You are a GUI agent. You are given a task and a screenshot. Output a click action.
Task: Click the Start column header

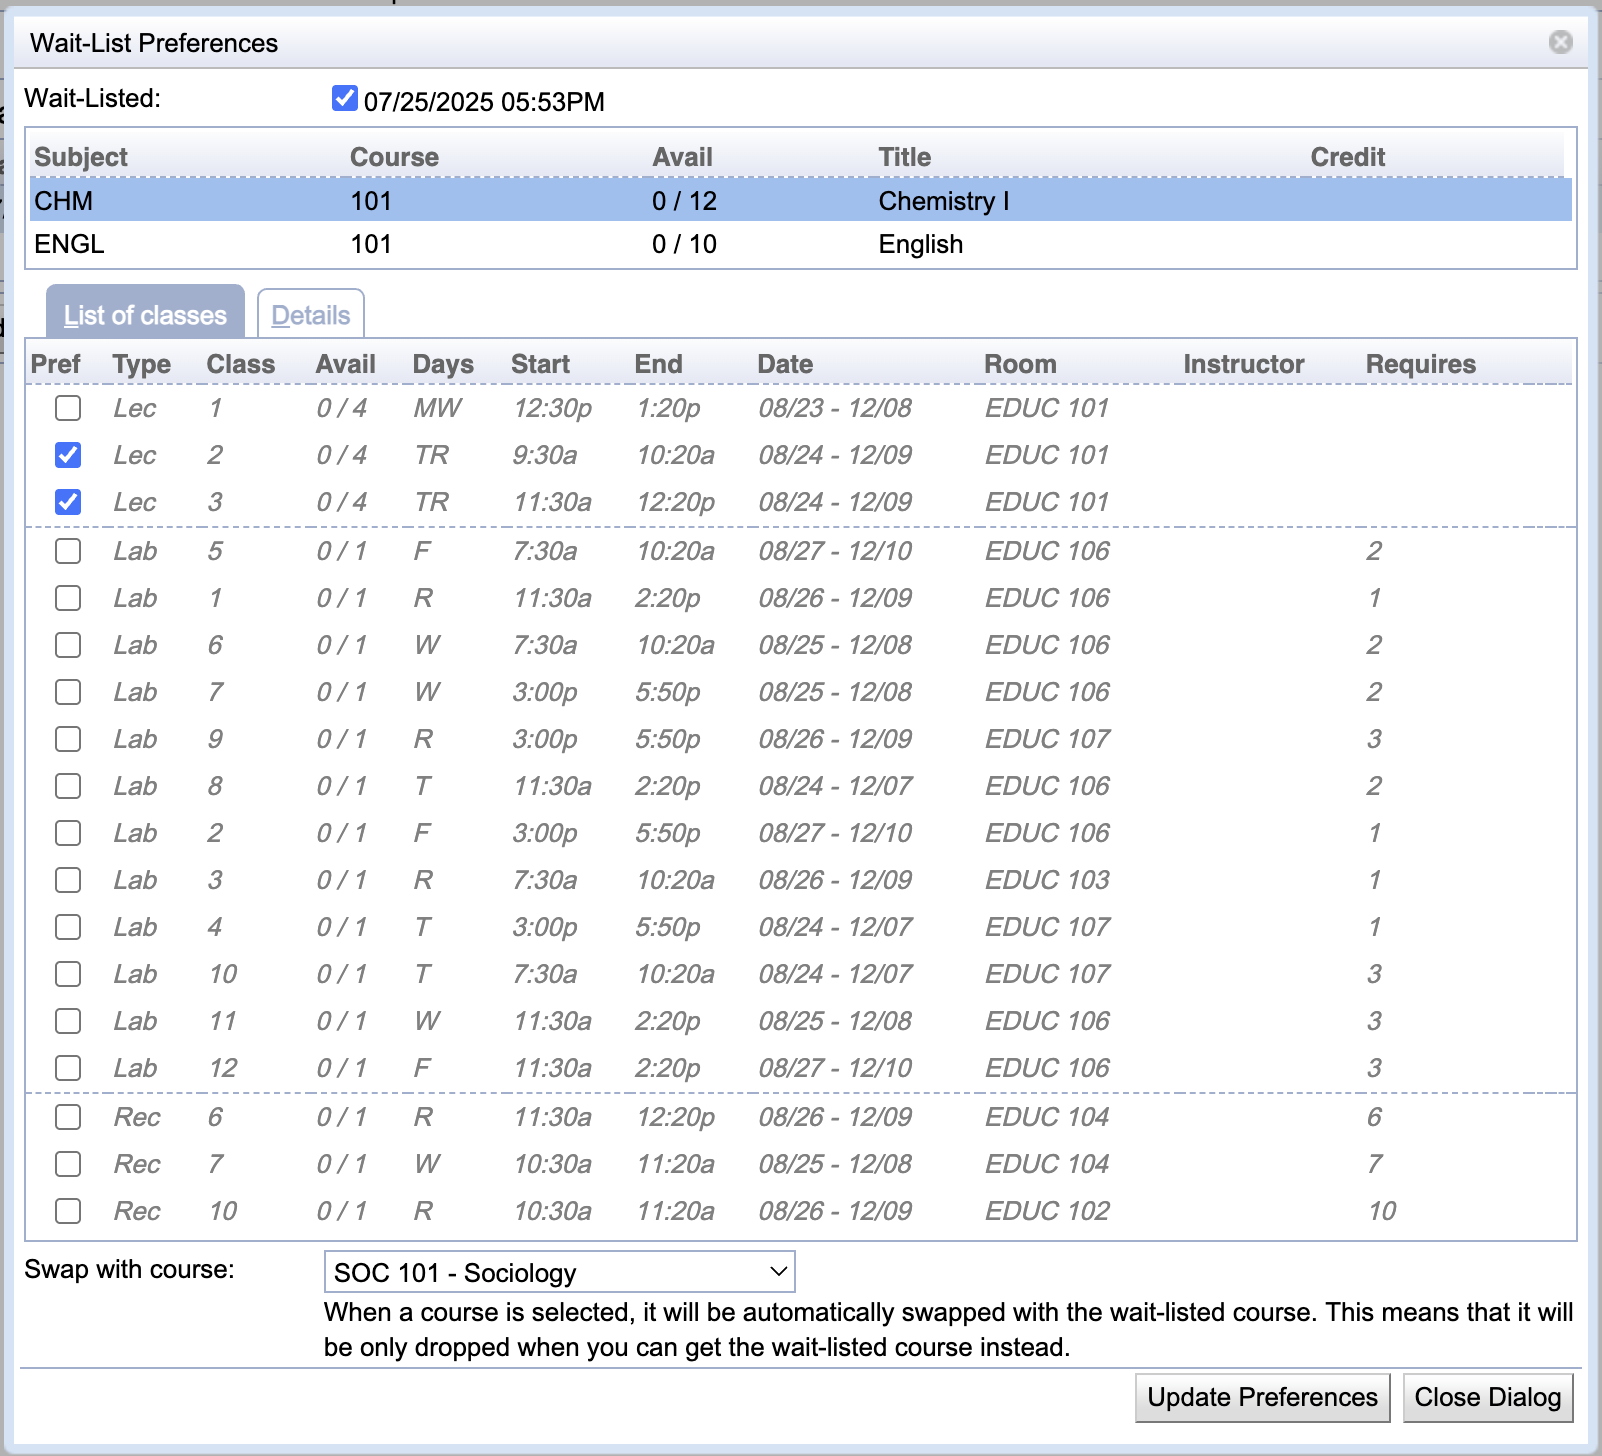tap(540, 364)
